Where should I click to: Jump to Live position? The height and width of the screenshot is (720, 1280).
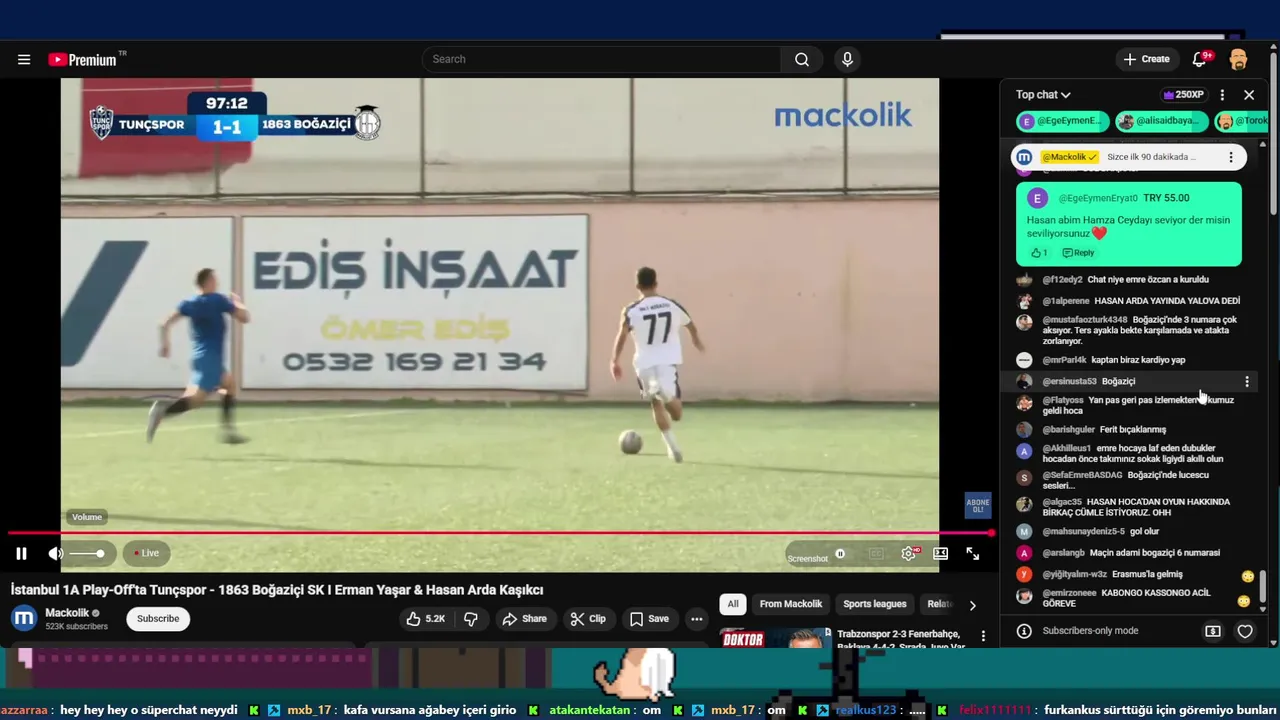pos(146,553)
